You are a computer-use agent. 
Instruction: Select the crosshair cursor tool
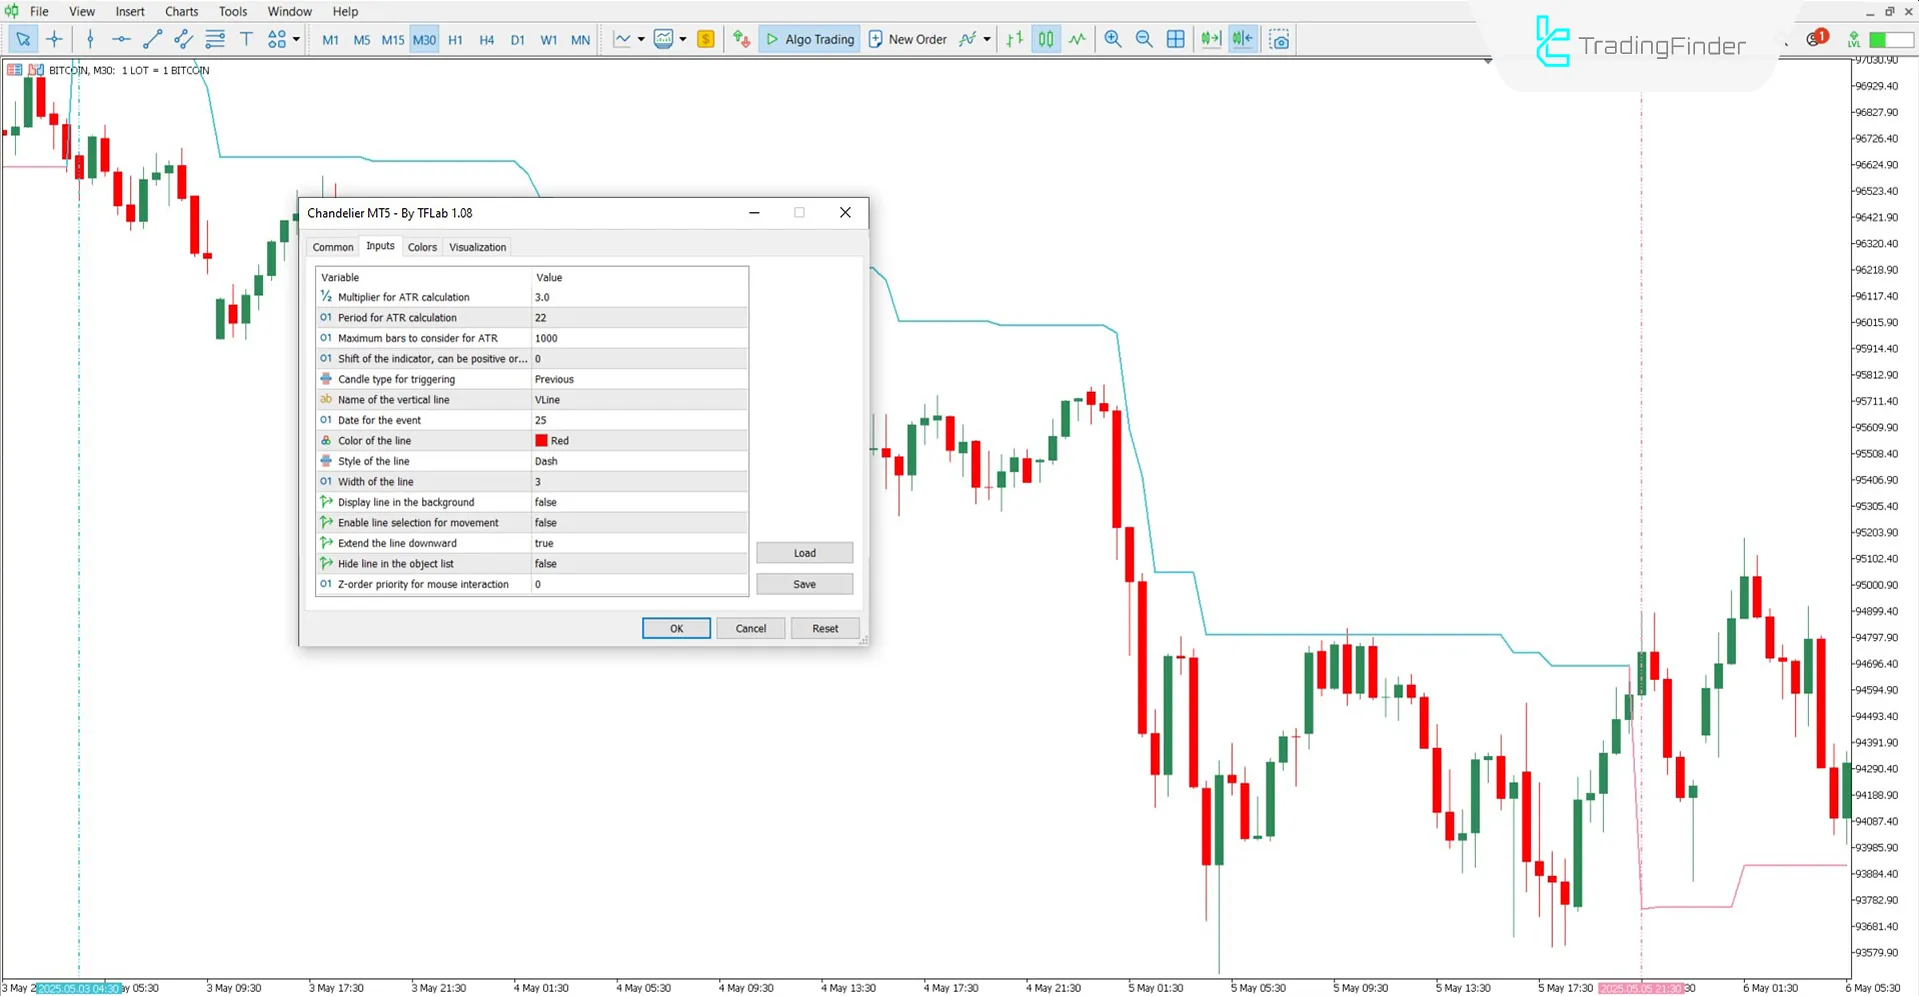[x=54, y=39]
